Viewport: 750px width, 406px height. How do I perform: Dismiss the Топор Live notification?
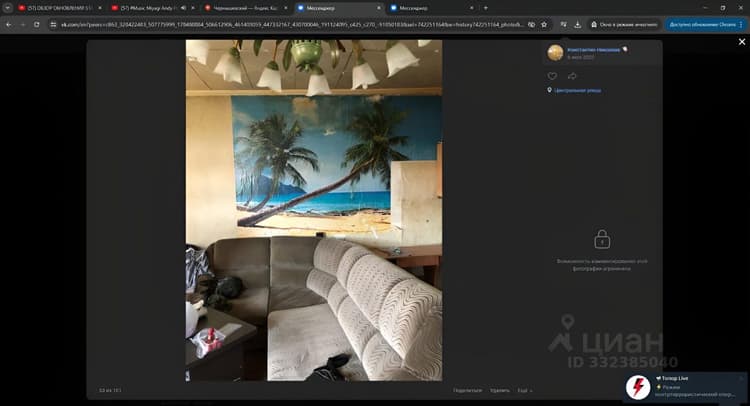pos(741,378)
